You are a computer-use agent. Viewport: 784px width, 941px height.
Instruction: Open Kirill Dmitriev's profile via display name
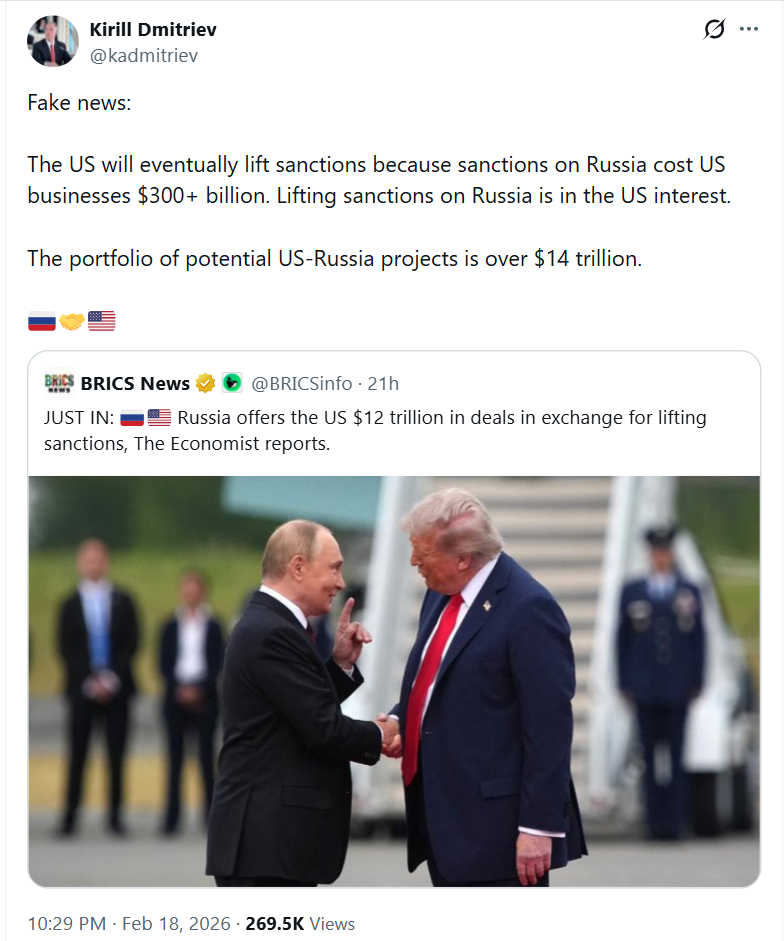(x=153, y=29)
